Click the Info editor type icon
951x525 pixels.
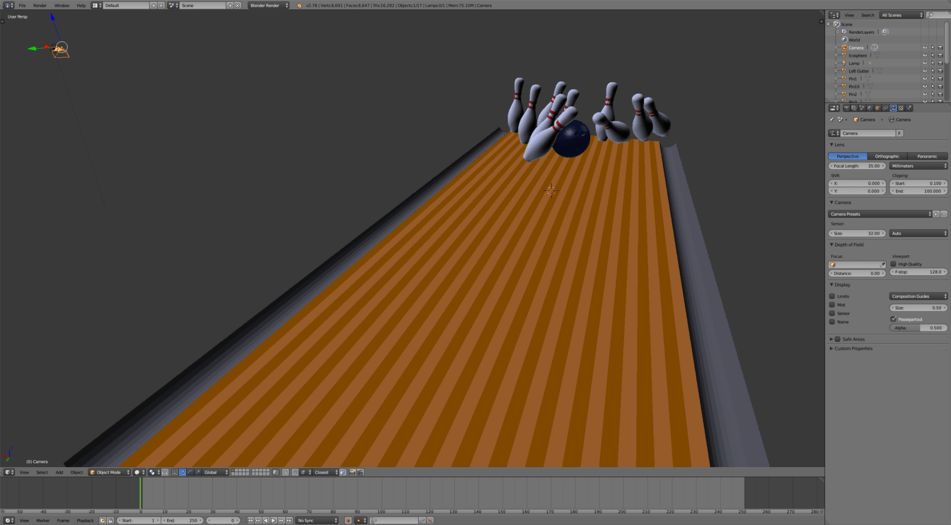point(8,5)
